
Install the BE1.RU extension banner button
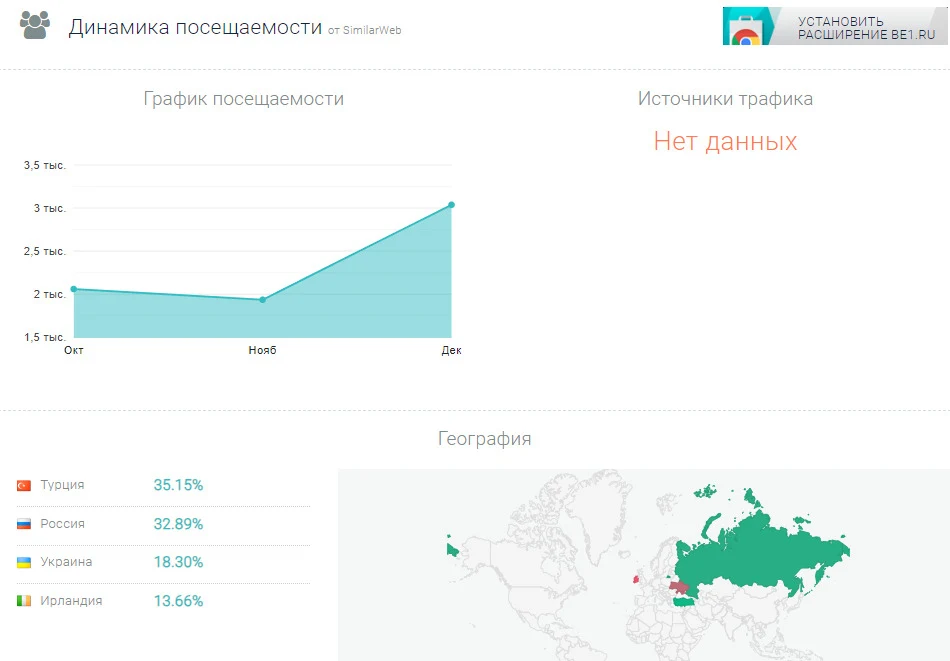pos(835,26)
